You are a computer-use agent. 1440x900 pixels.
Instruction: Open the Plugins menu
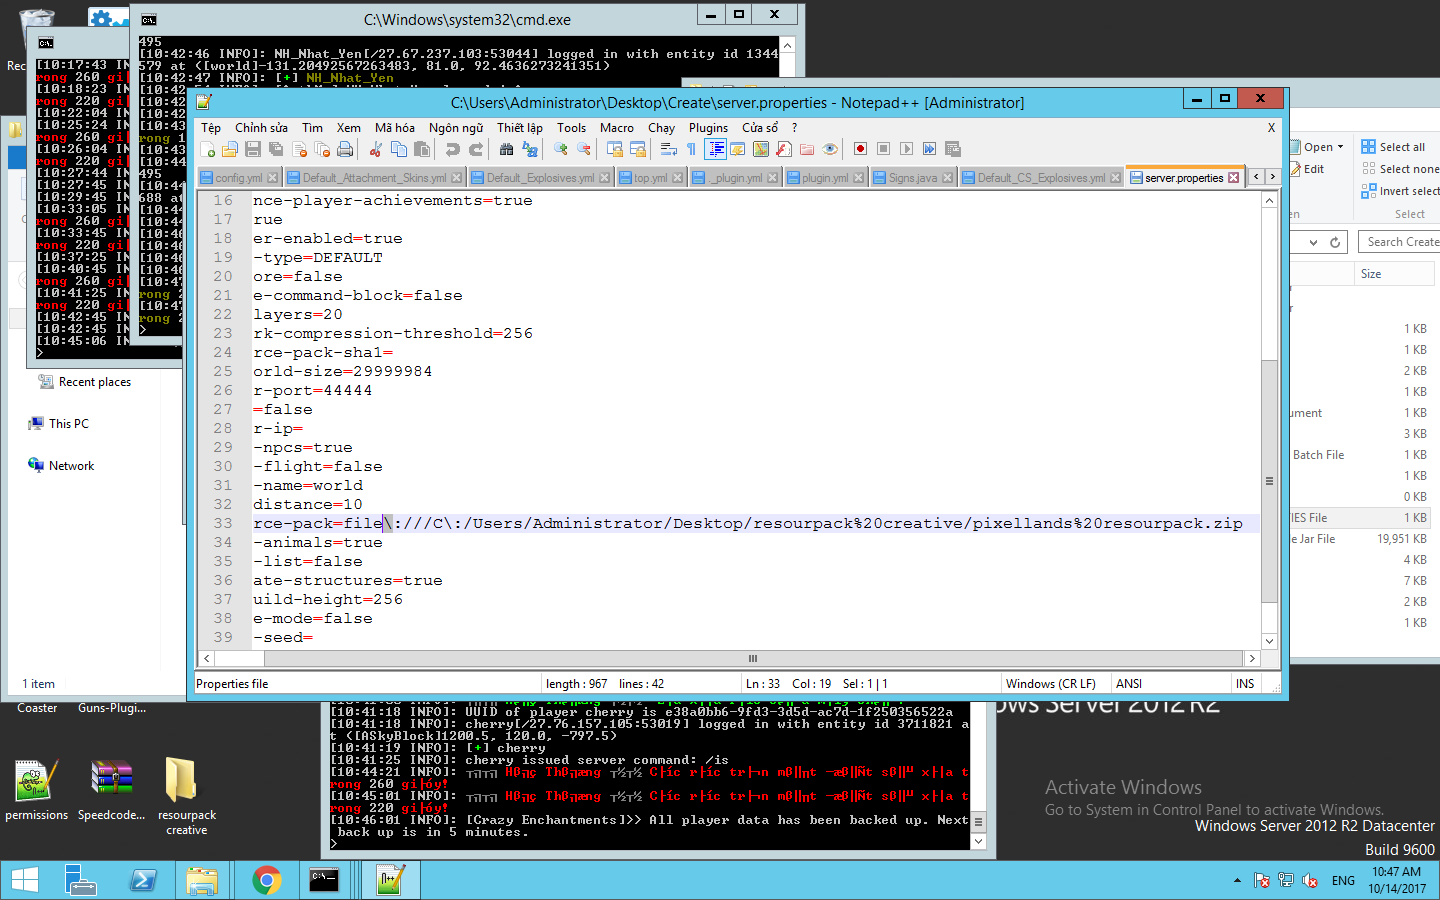click(708, 128)
